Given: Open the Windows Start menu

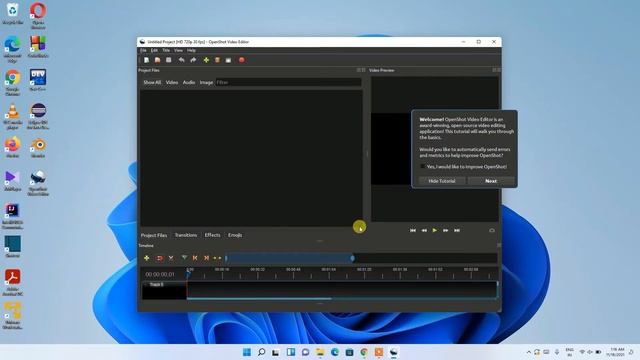Looking at the screenshot, I should (x=247, y=352).
